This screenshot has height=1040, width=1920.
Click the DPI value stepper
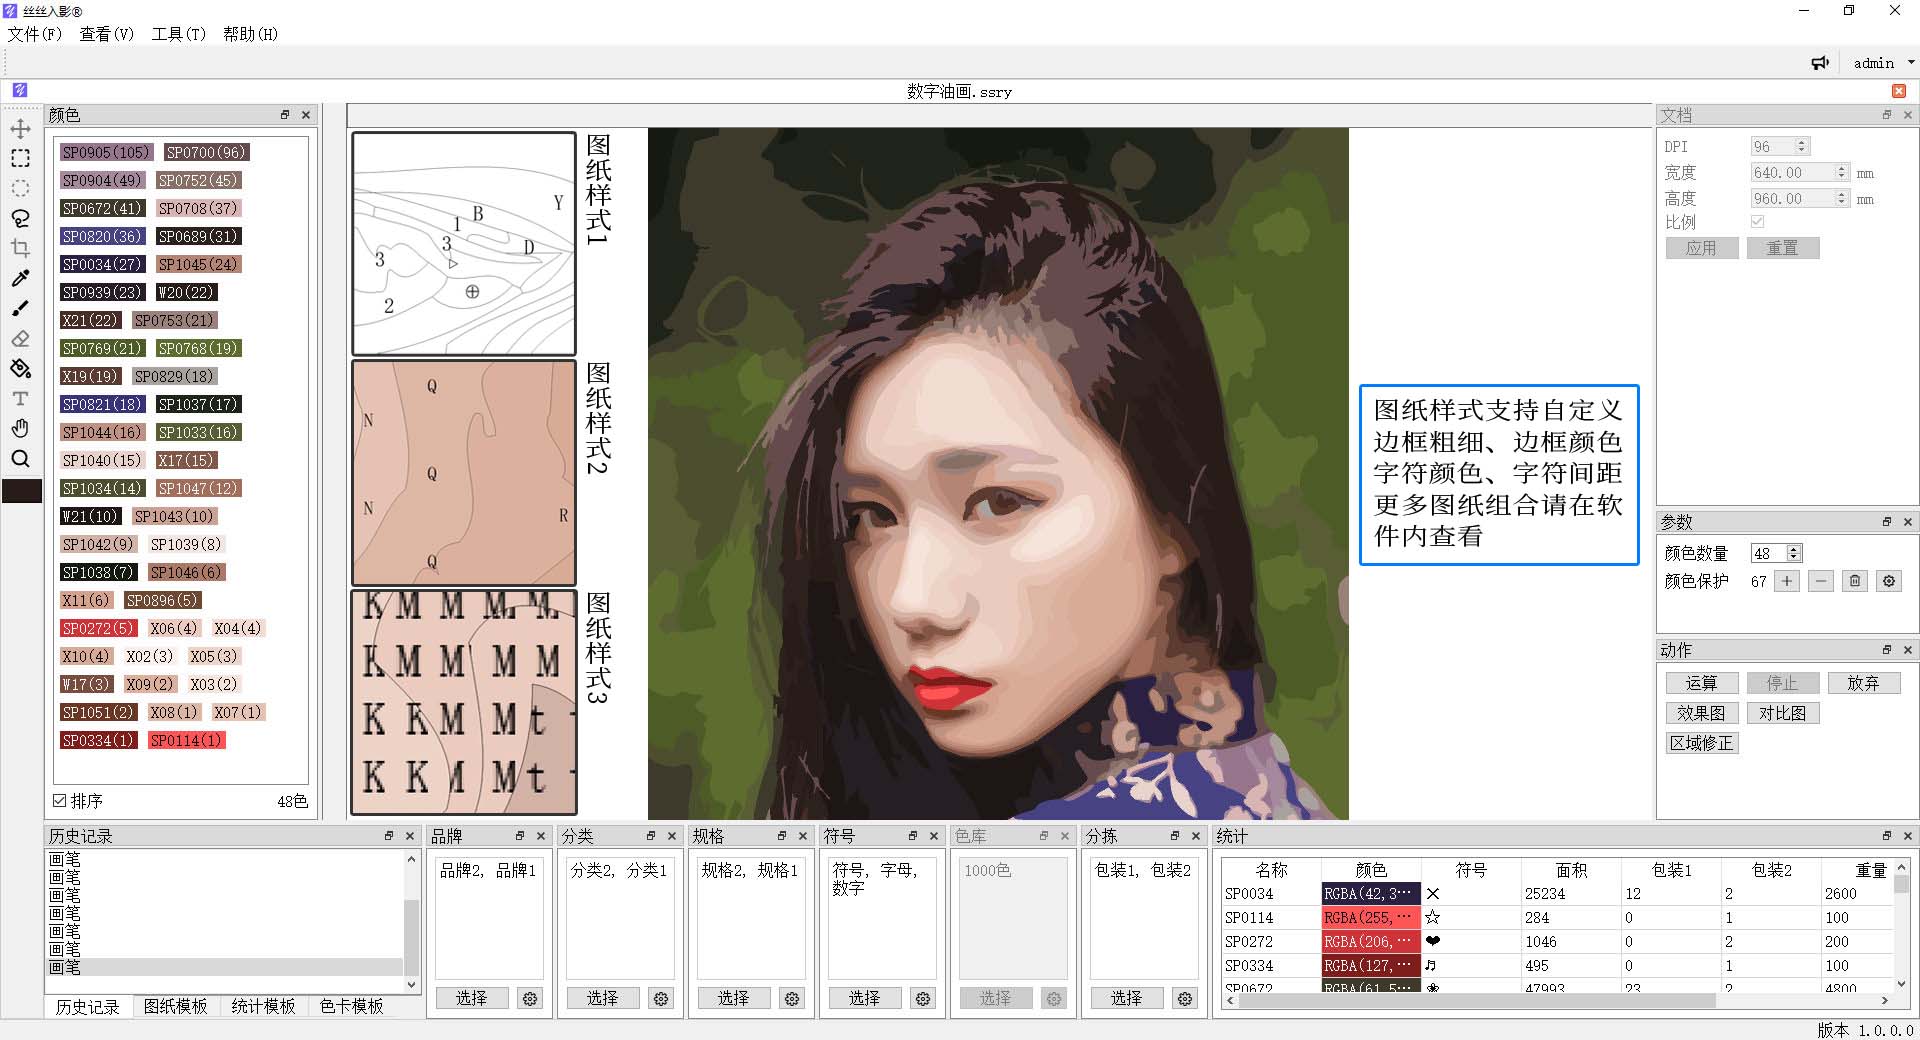[1801, 146]
